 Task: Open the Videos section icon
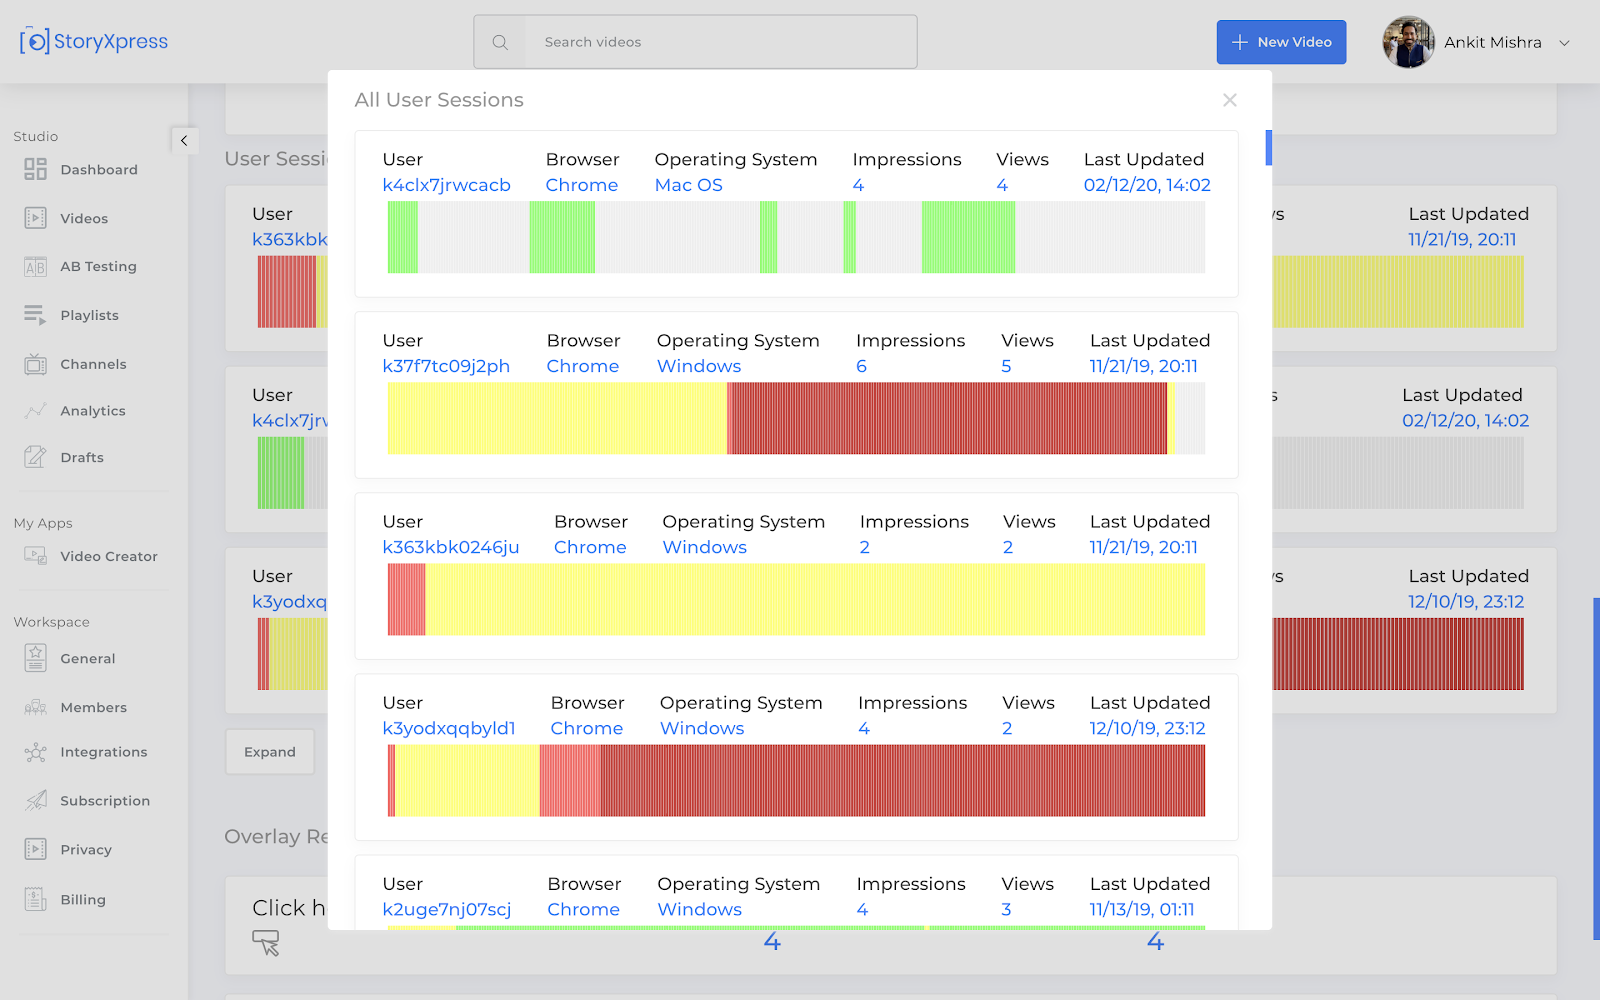(35, 218)
